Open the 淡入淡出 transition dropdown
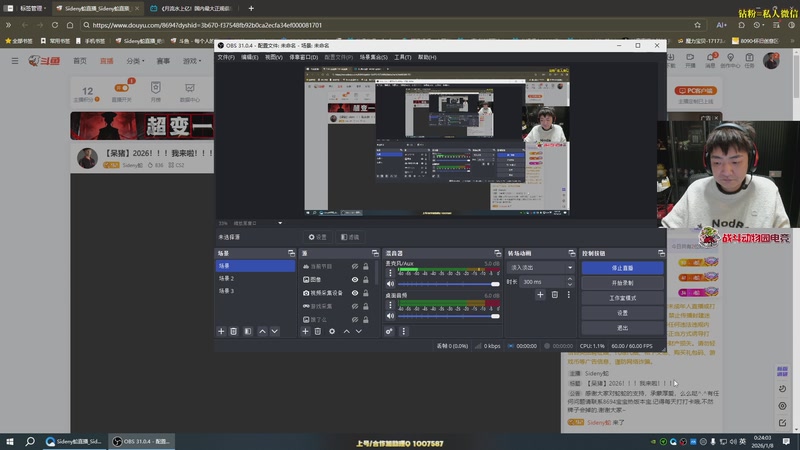Image resolution: width=800 pixels, height=450 pixels. point(540,267)
